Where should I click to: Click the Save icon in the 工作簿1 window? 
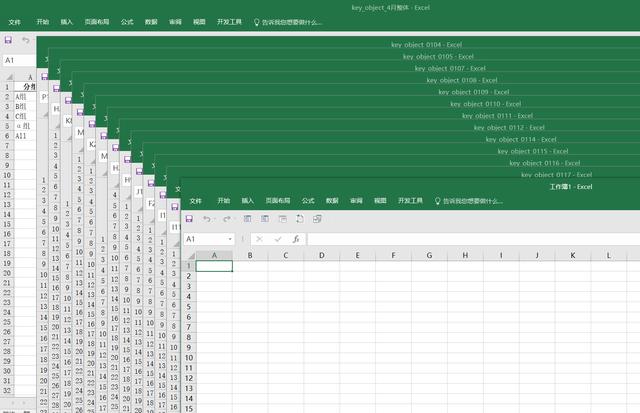click(188, 218)
